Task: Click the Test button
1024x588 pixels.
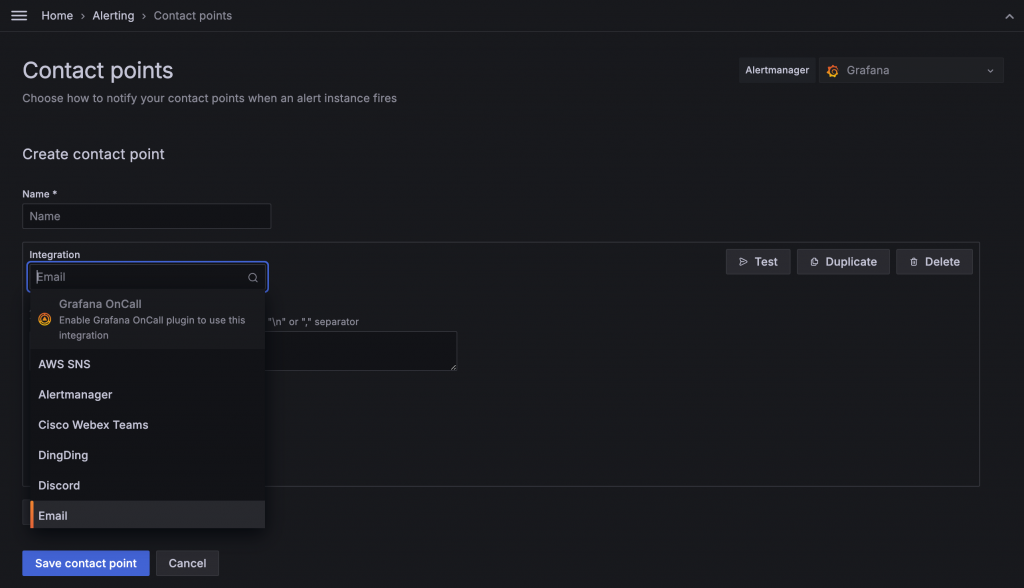Action: click(758, 262)
